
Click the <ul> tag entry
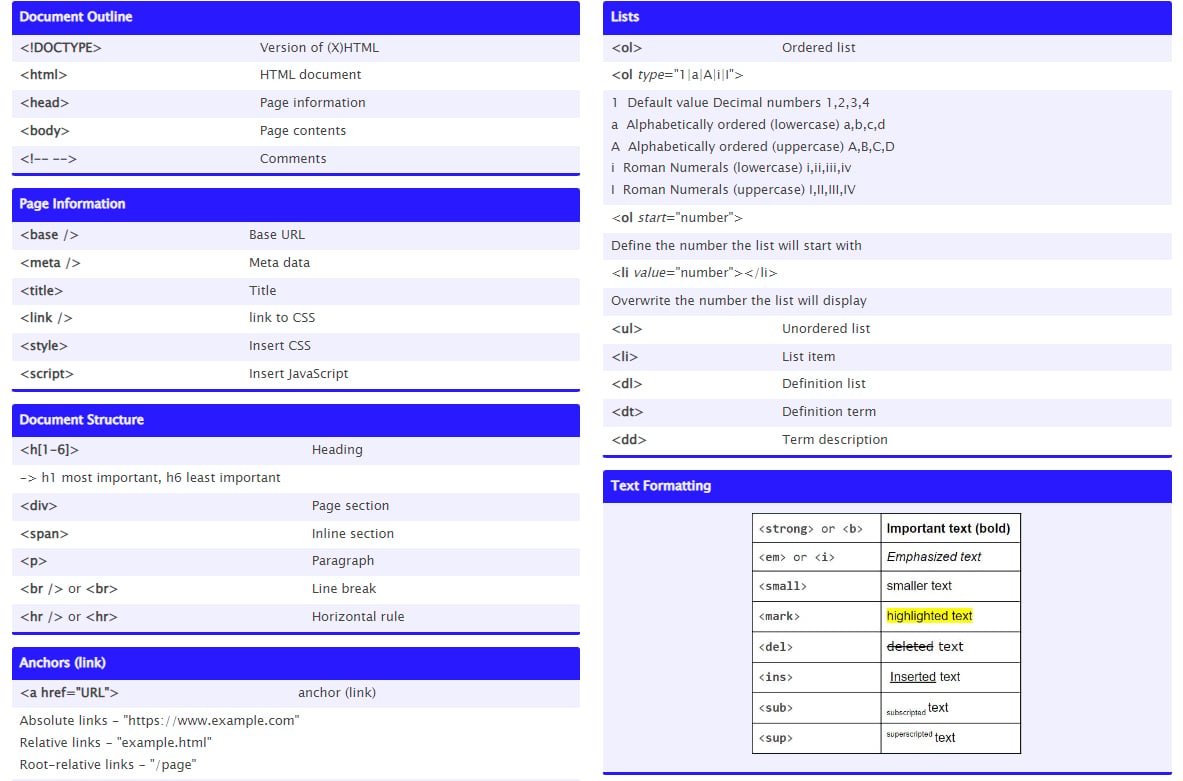pos(626,328)
